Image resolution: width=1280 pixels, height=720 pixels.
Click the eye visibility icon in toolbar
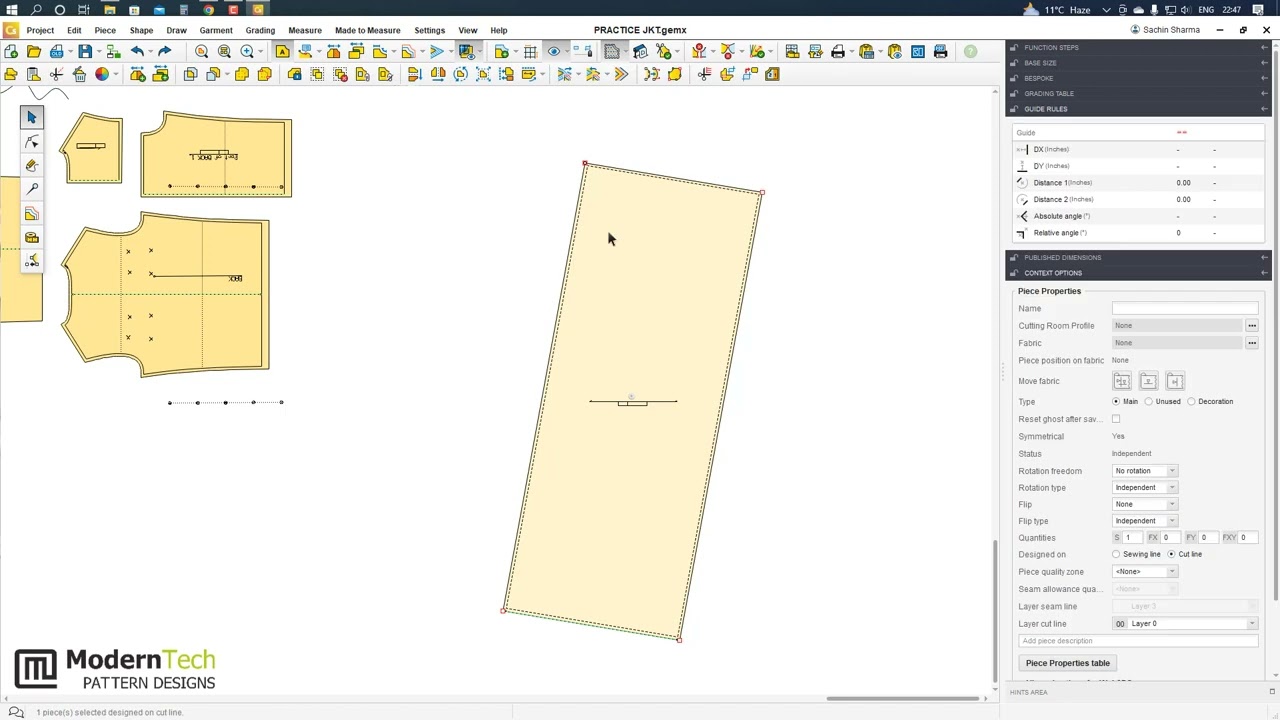point(554,51)
